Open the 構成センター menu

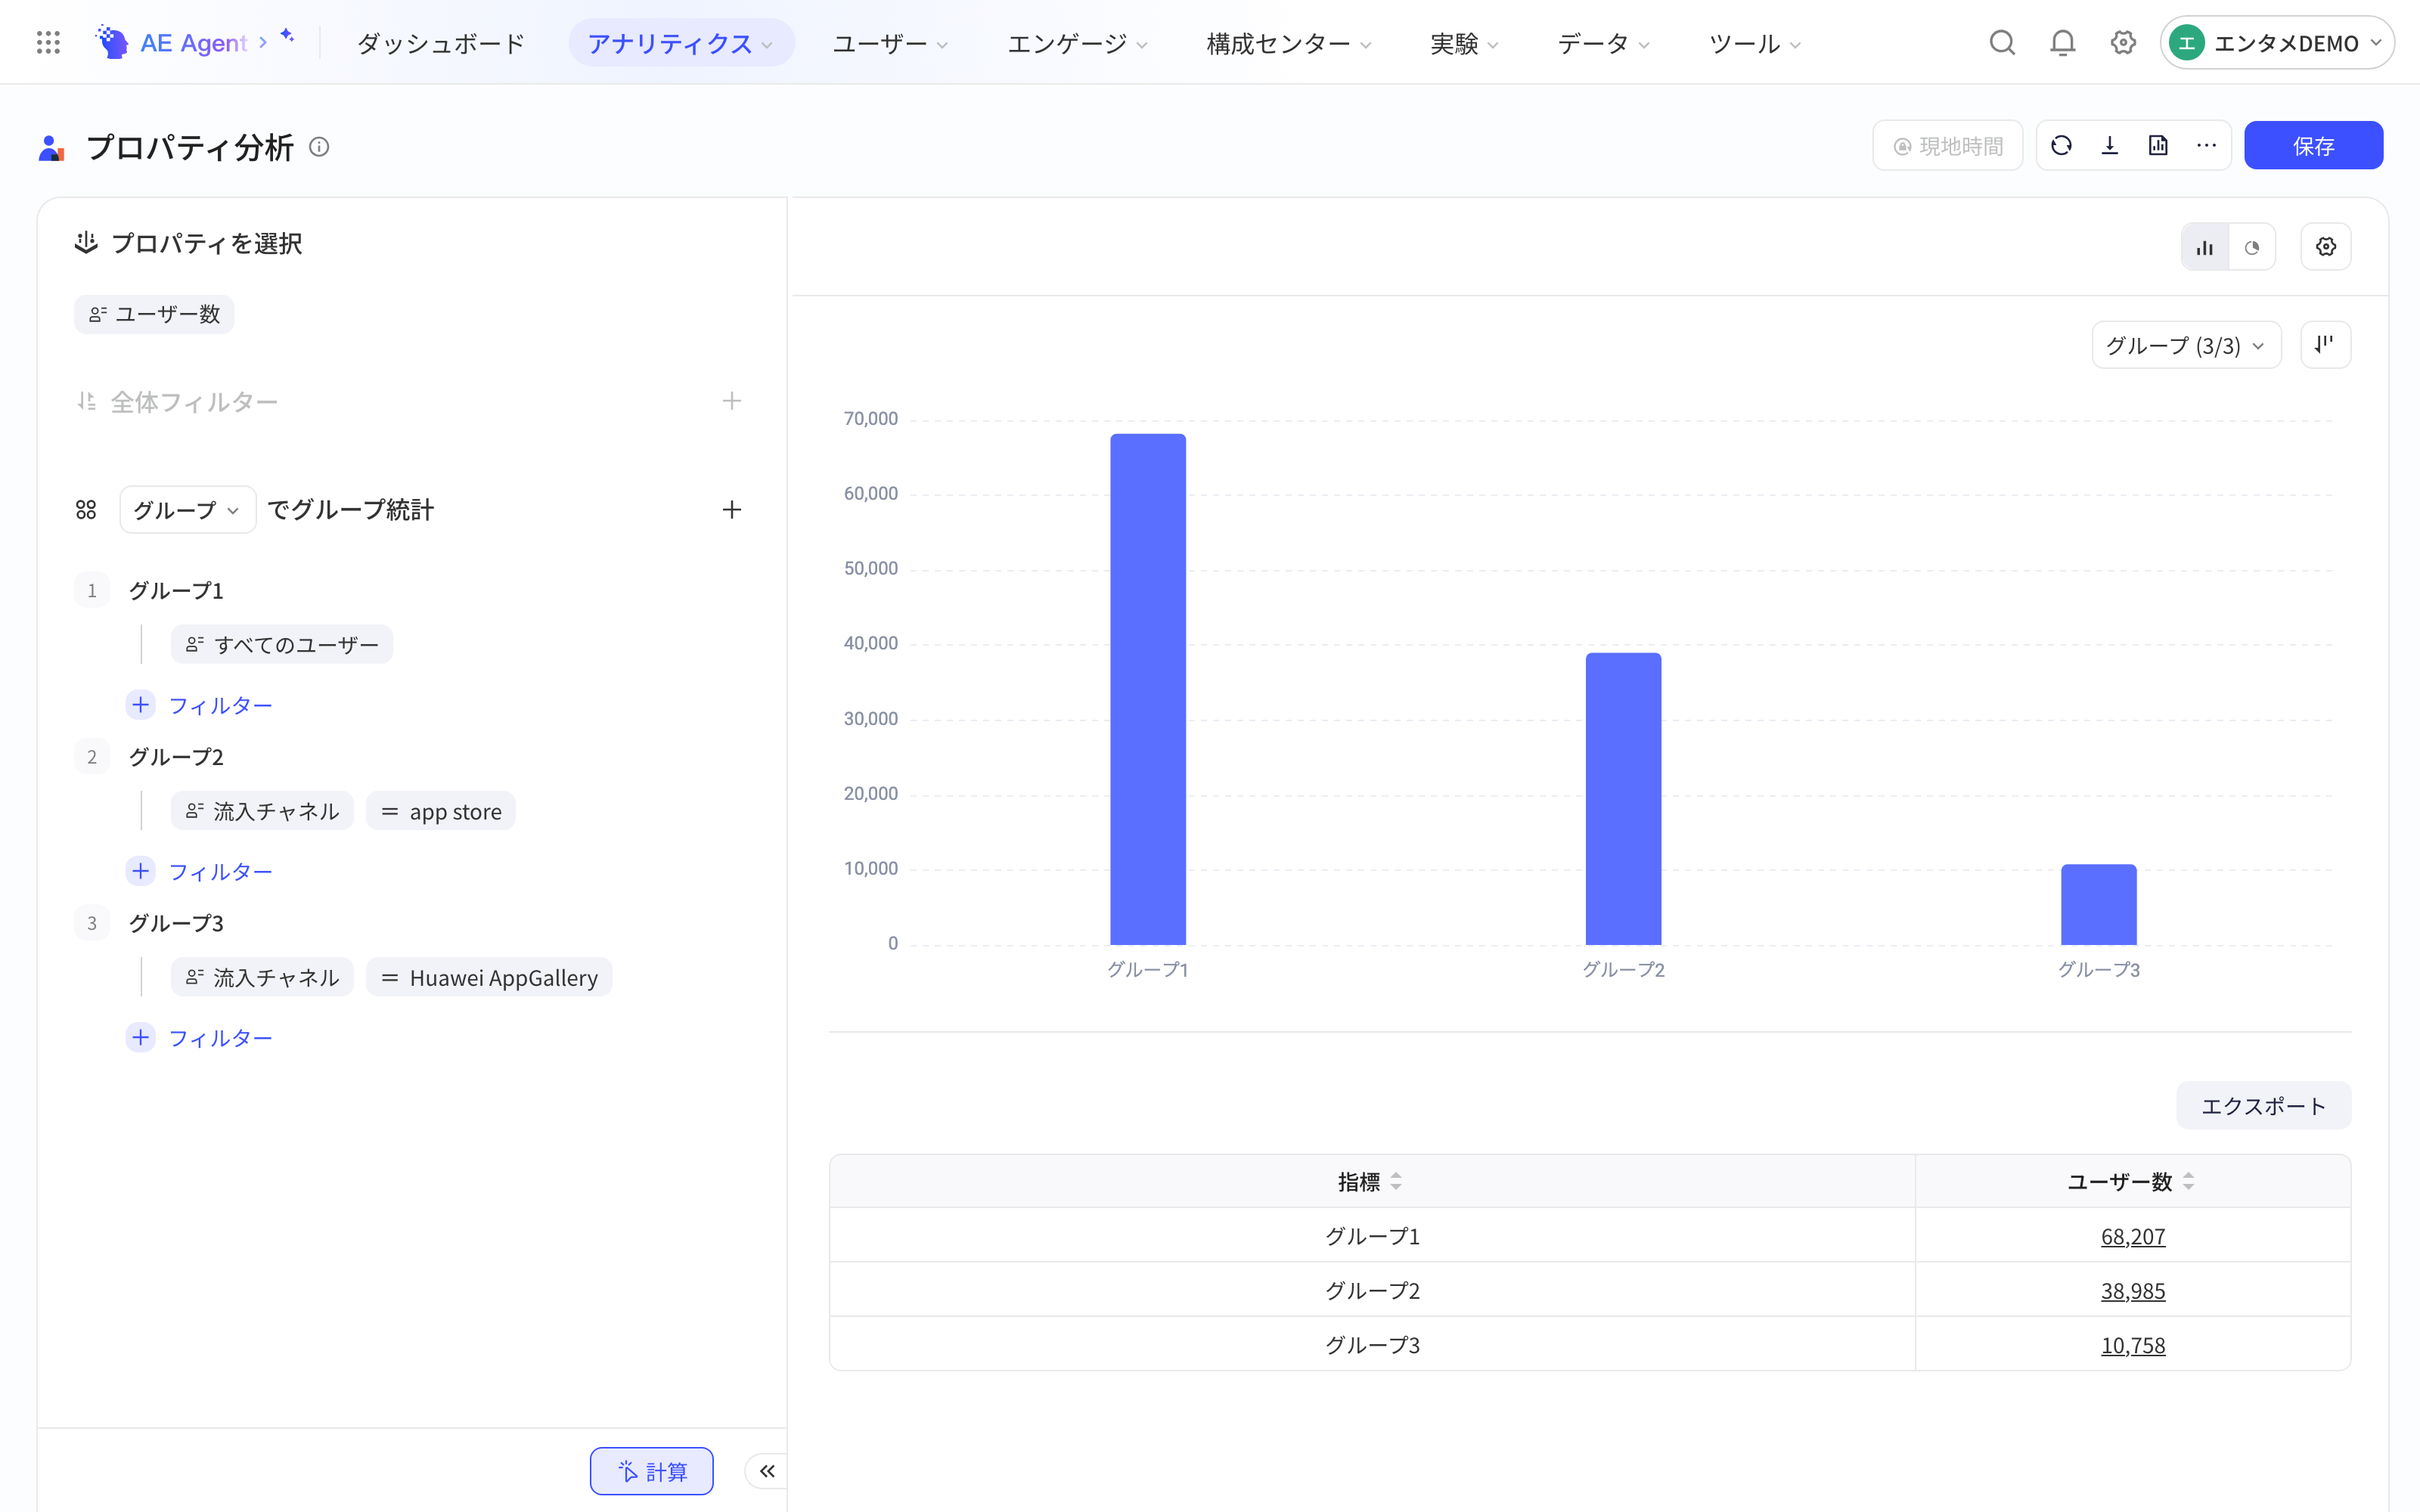coord(1289,43)
